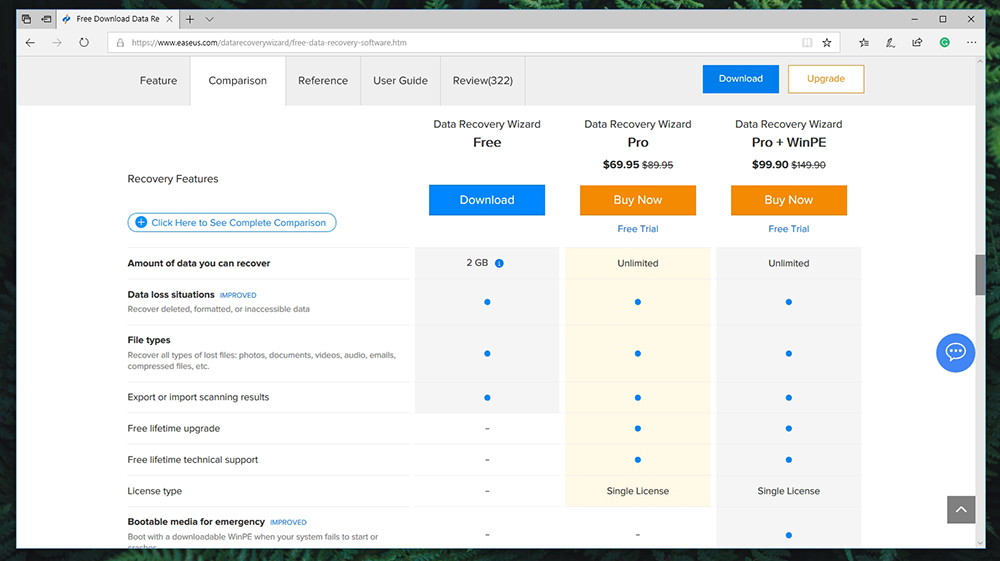The image size is (1000, 561).
Task: Click the site lock icon
Action: [x=120, y=43]
